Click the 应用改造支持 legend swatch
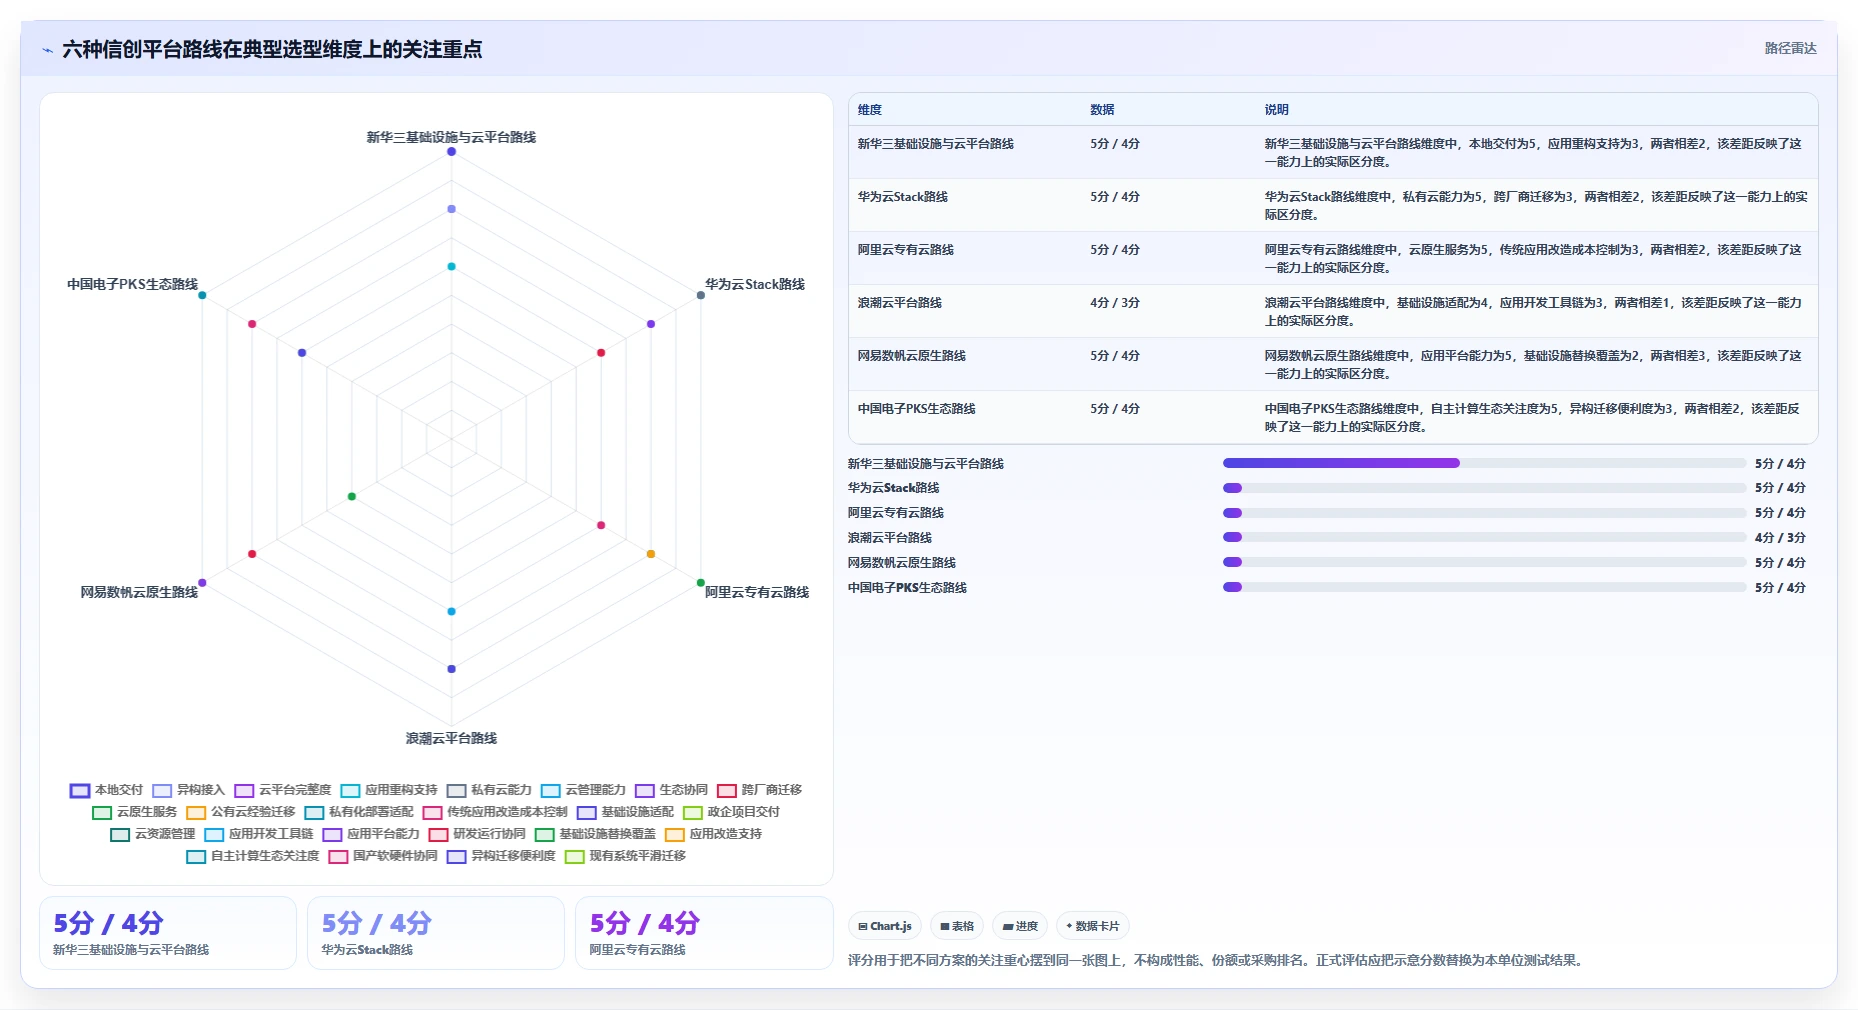The height and width of the screenshot is (1010, 1858). pyautogui.click(x=674, y=834)
